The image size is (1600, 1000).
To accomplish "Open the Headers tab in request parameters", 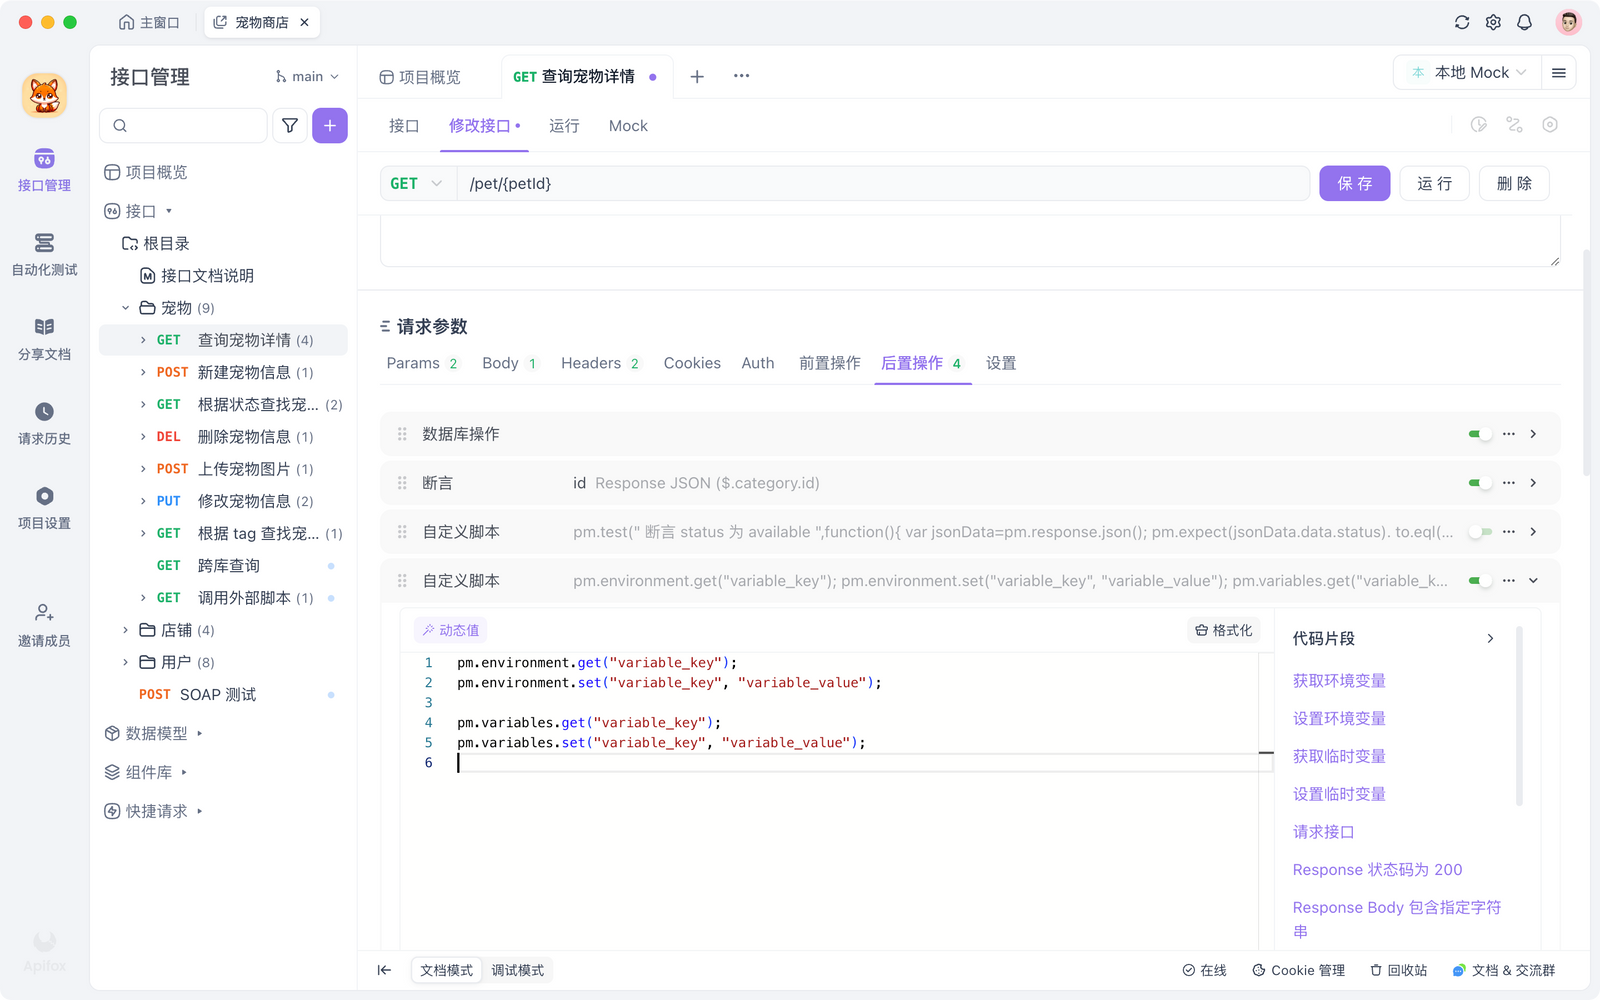I will [590, 363].
